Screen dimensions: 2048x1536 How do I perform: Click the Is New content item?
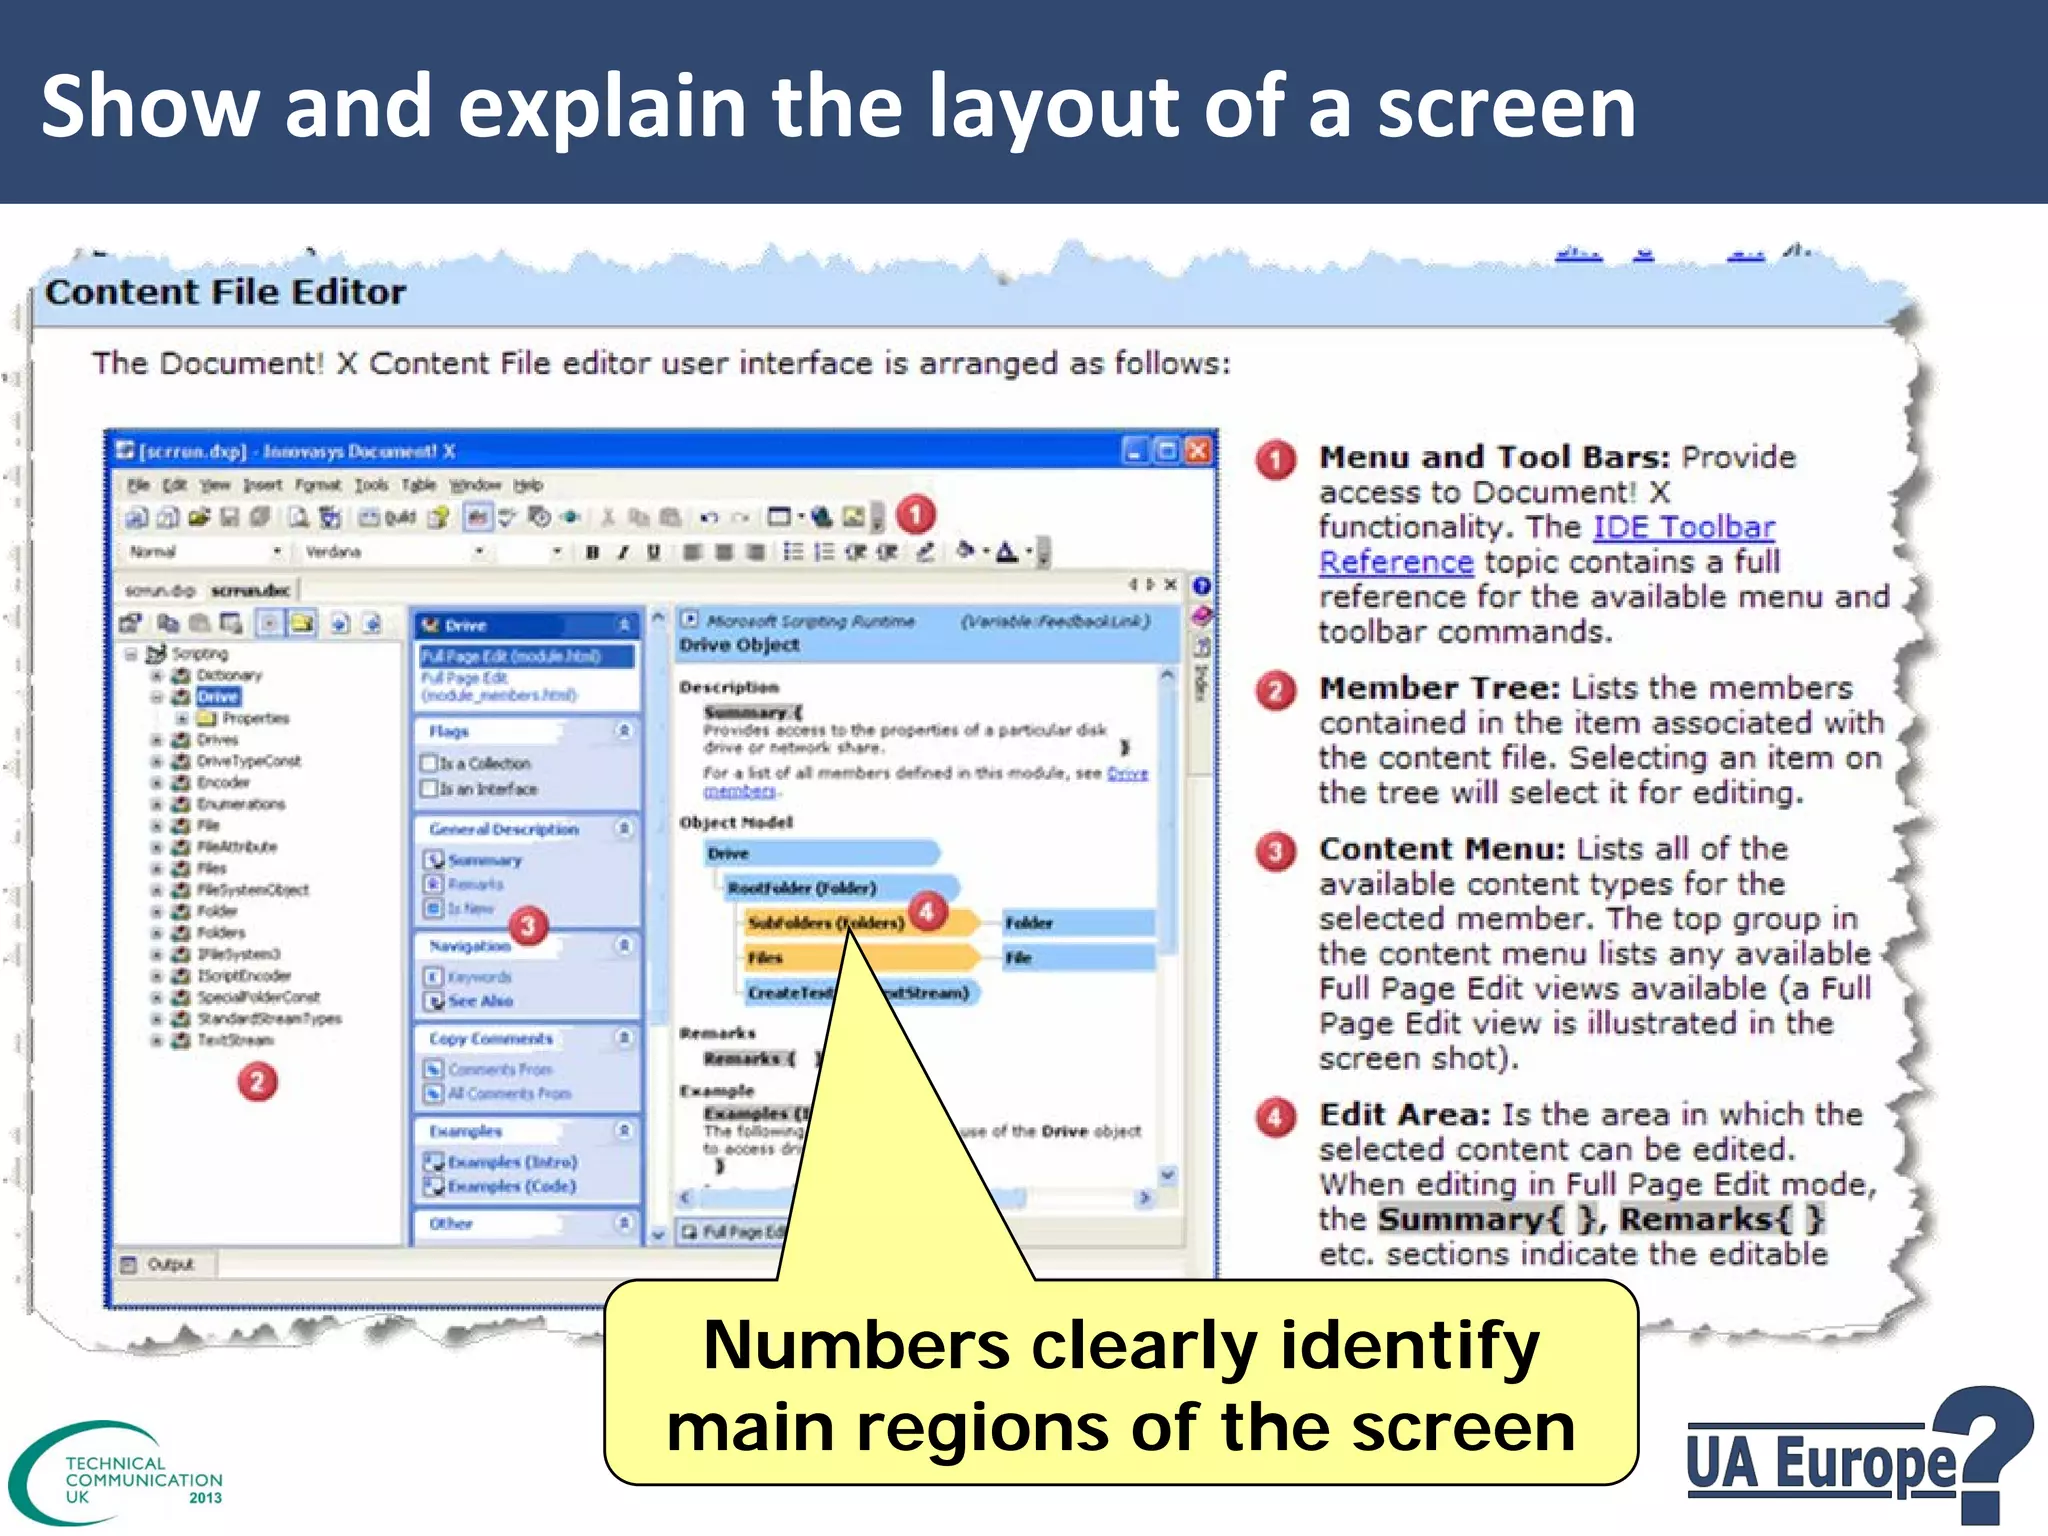tap(460, 908)
